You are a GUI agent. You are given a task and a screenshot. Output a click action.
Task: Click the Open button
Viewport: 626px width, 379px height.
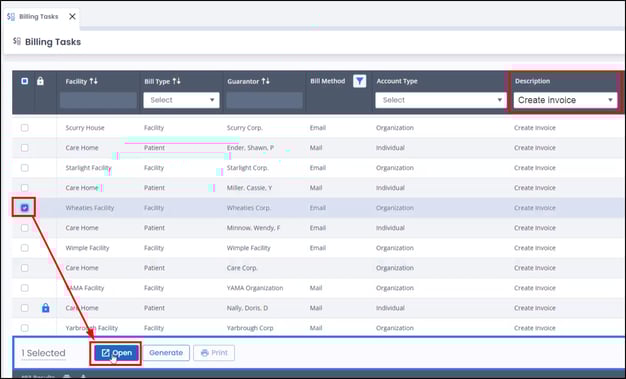click(x=116, y=353)
